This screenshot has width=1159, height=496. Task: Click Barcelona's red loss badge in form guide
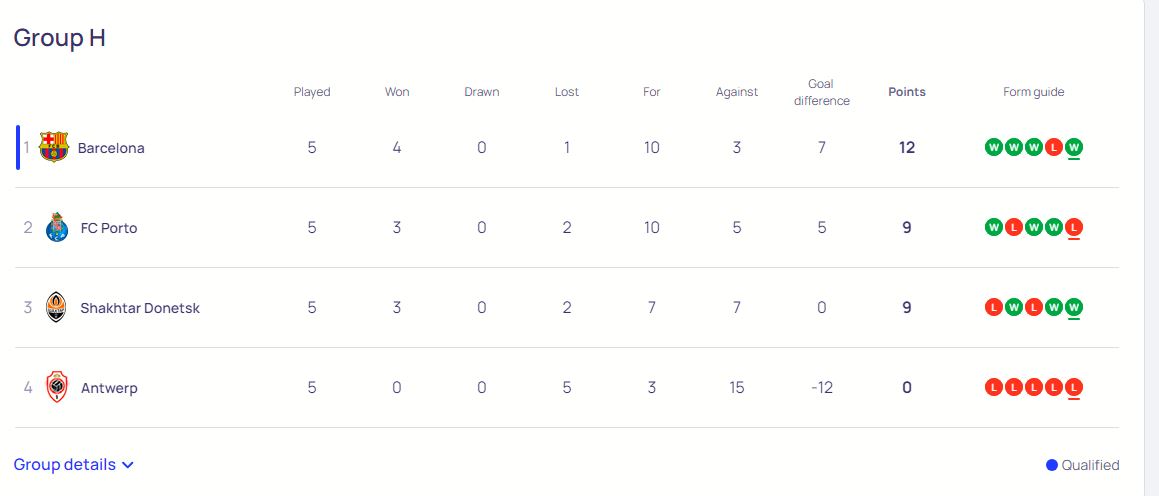click(x=1054, y=148)
